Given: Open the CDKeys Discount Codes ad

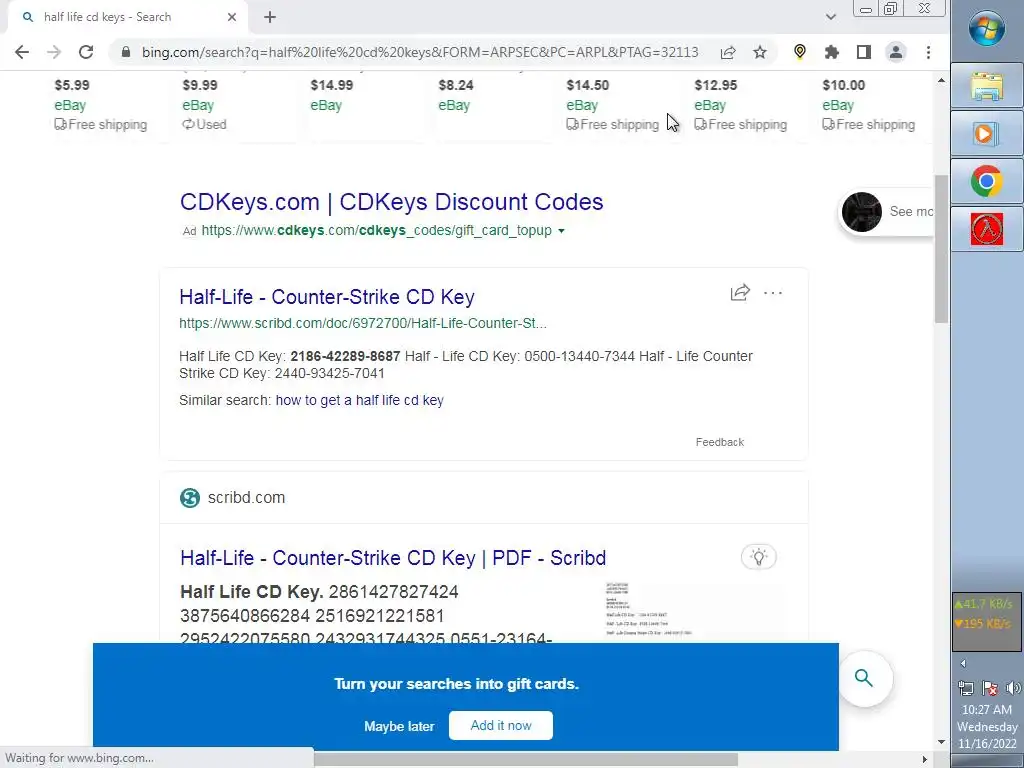Looking at the screenshot, I should (x=391, y=202).
